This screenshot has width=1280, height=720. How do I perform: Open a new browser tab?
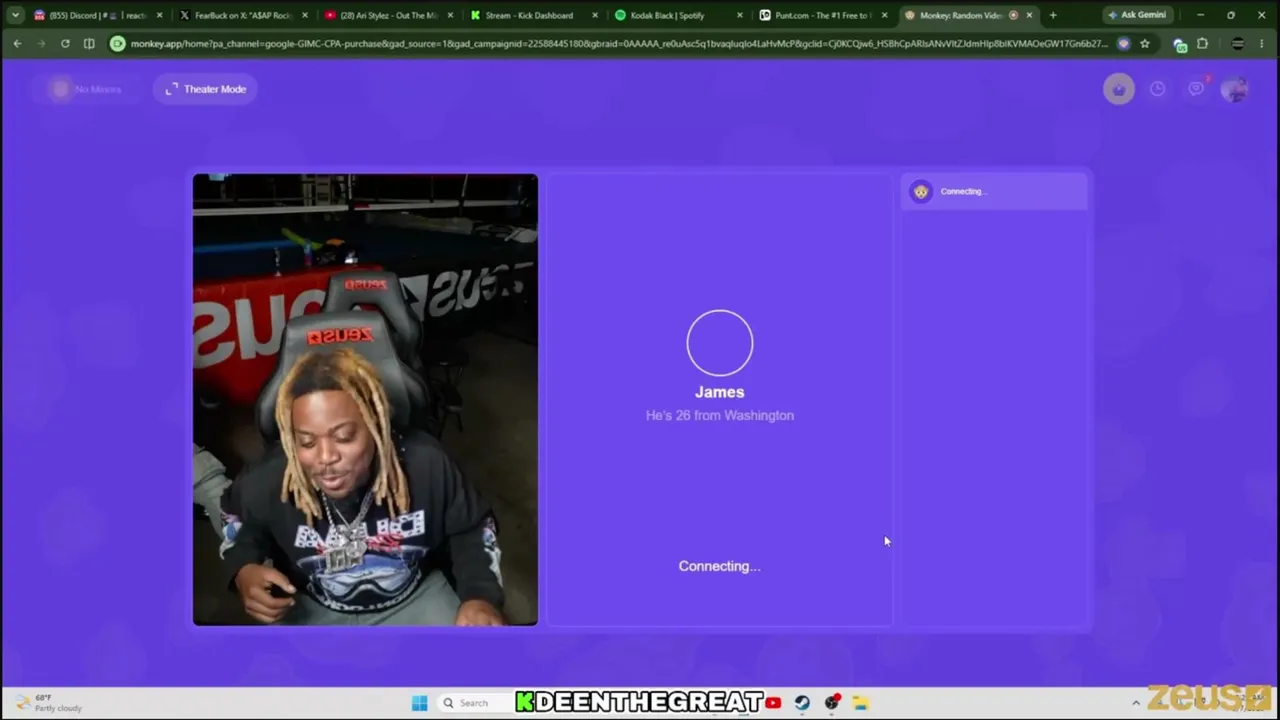(x=1053, y=15)
